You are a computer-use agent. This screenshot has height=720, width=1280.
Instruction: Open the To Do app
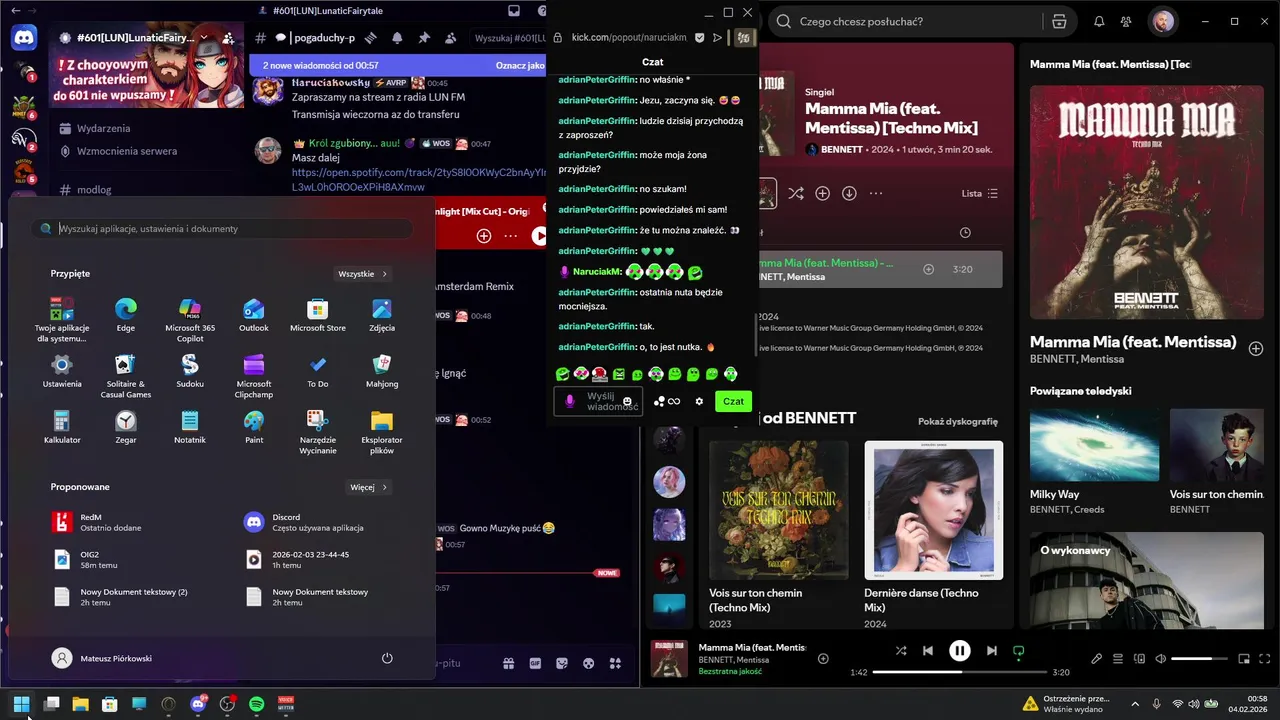click(318, 370)
